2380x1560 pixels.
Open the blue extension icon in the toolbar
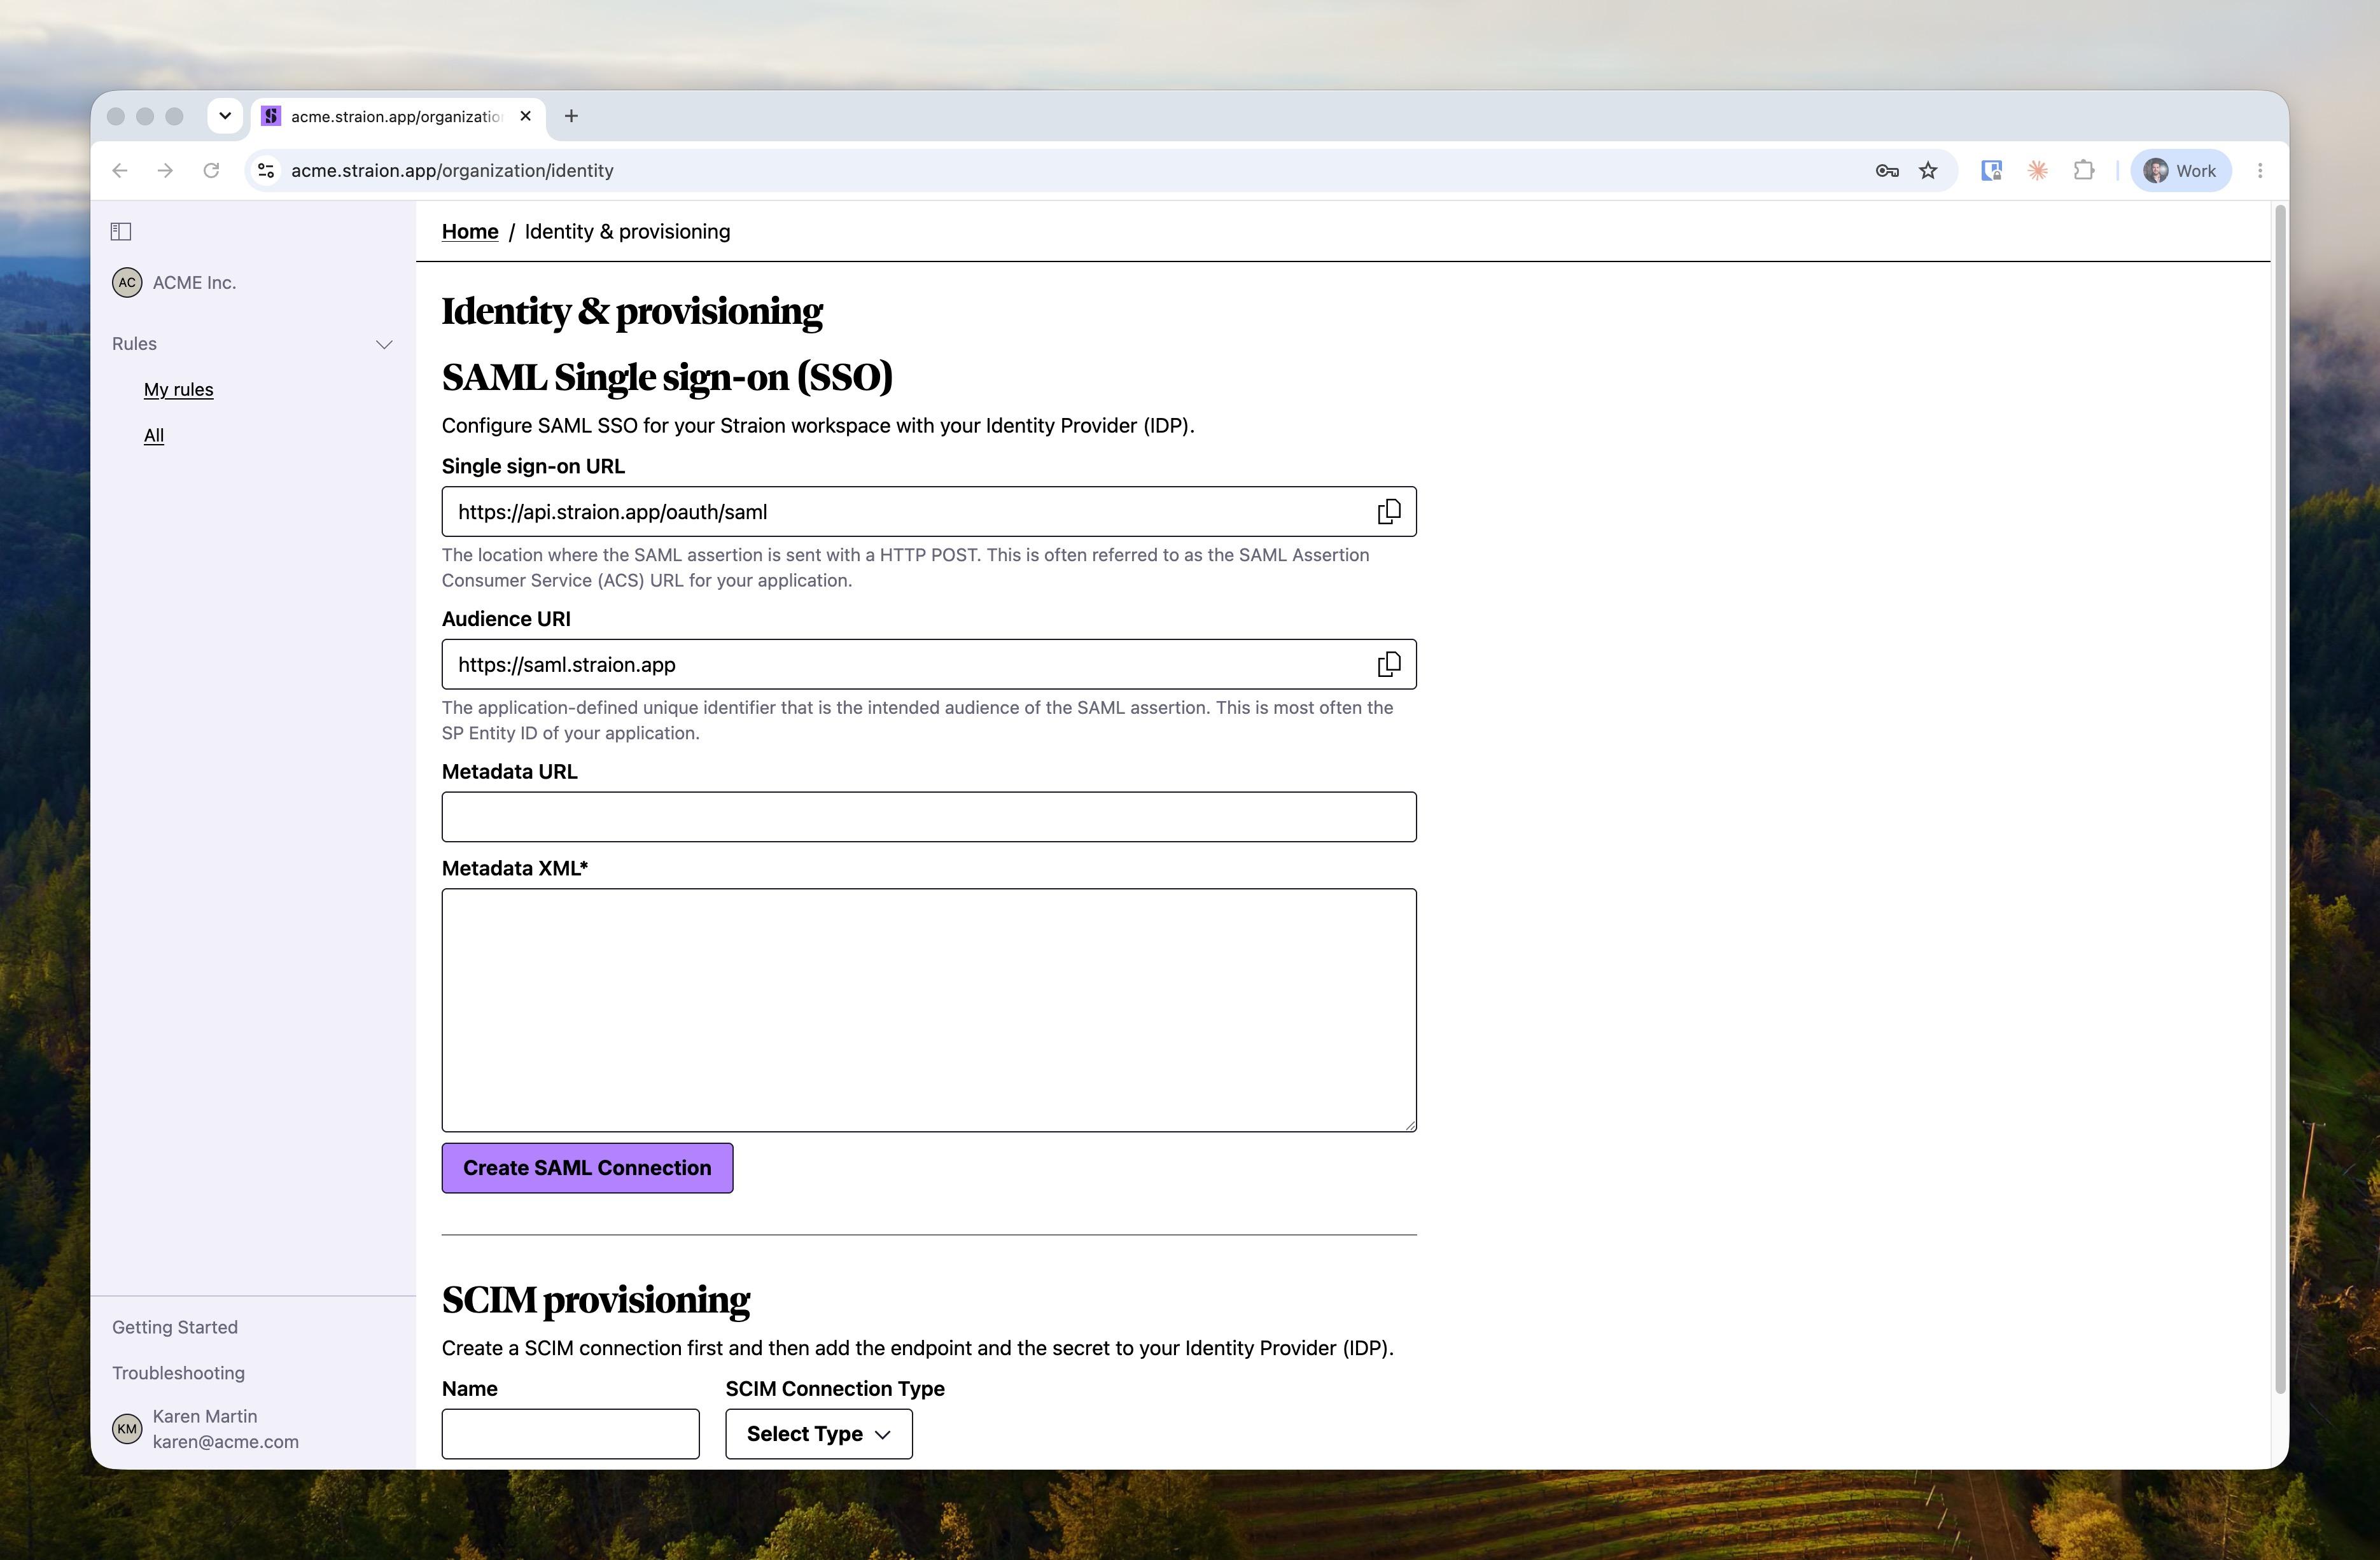click(1991, 171)
